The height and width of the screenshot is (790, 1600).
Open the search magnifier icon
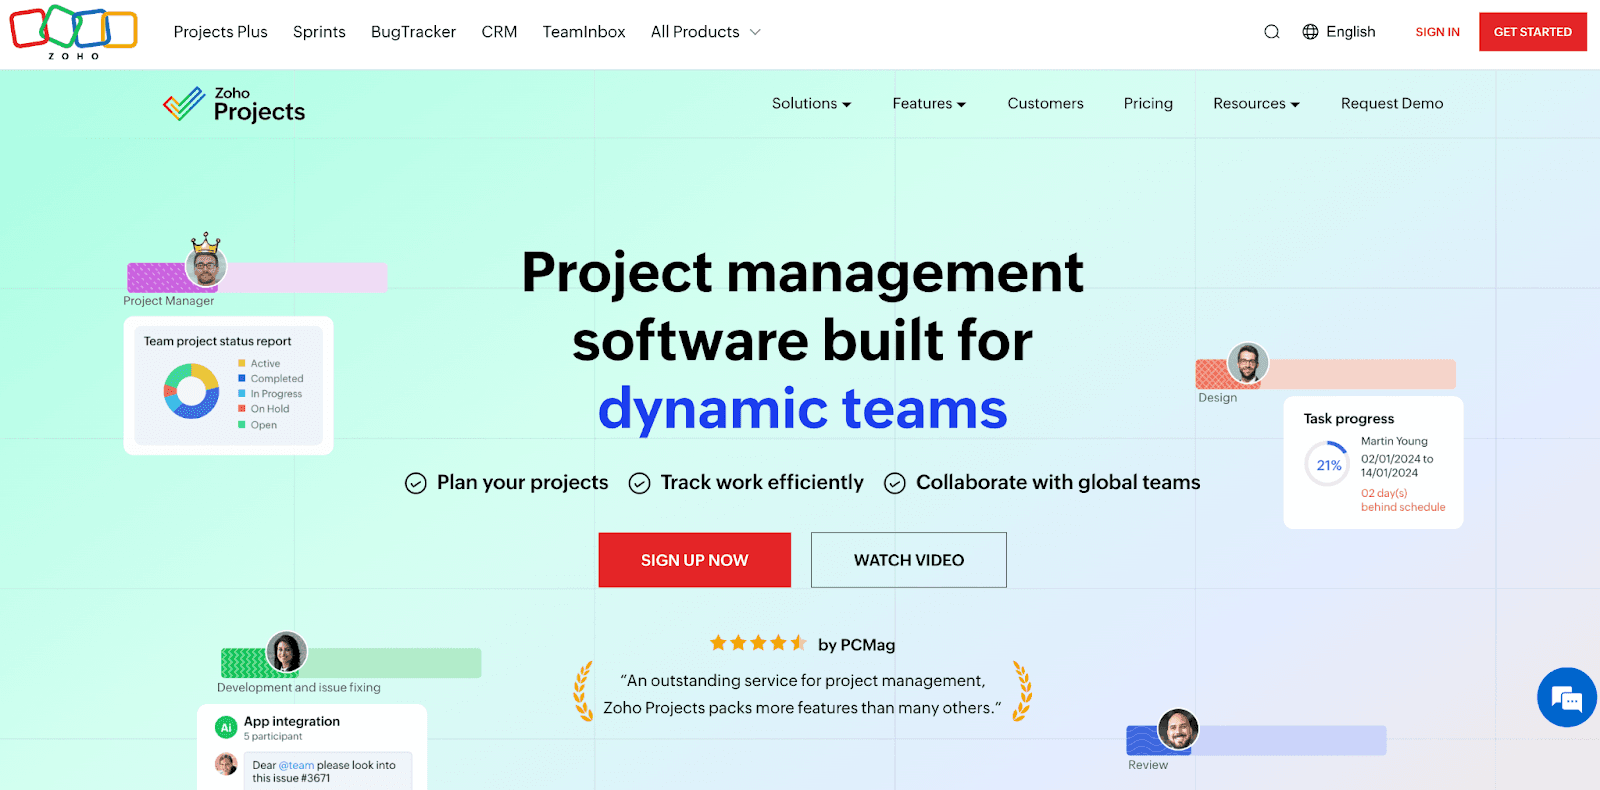coord(1271,32)
